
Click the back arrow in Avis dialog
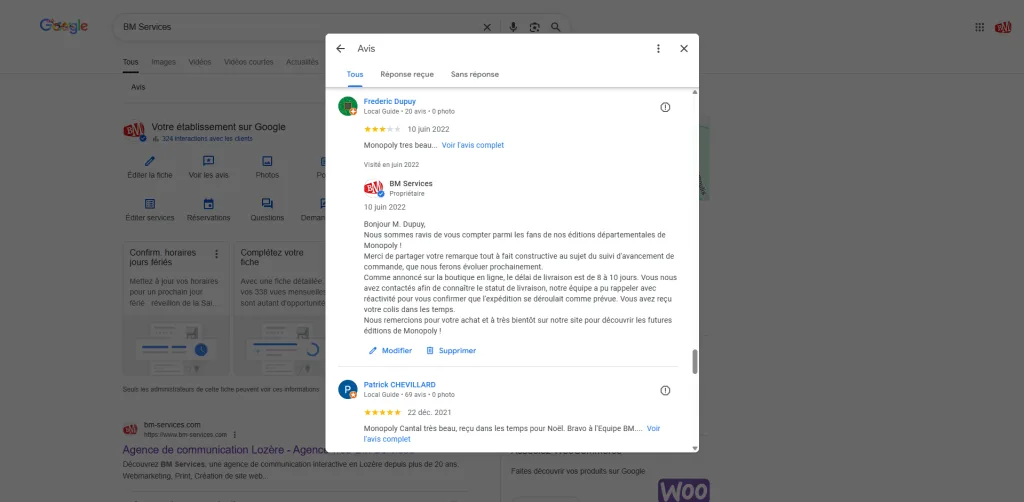(x=340, y=48)
